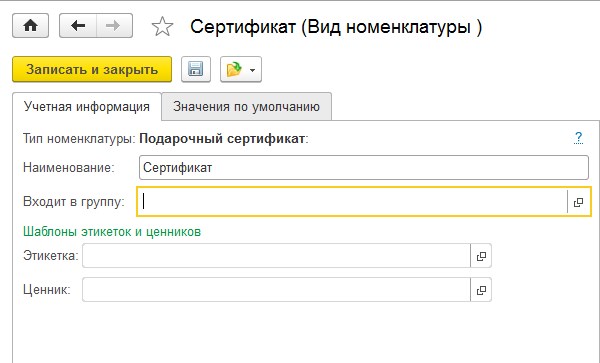Open selection for Входит в группу field

click(x=579, y=202)
